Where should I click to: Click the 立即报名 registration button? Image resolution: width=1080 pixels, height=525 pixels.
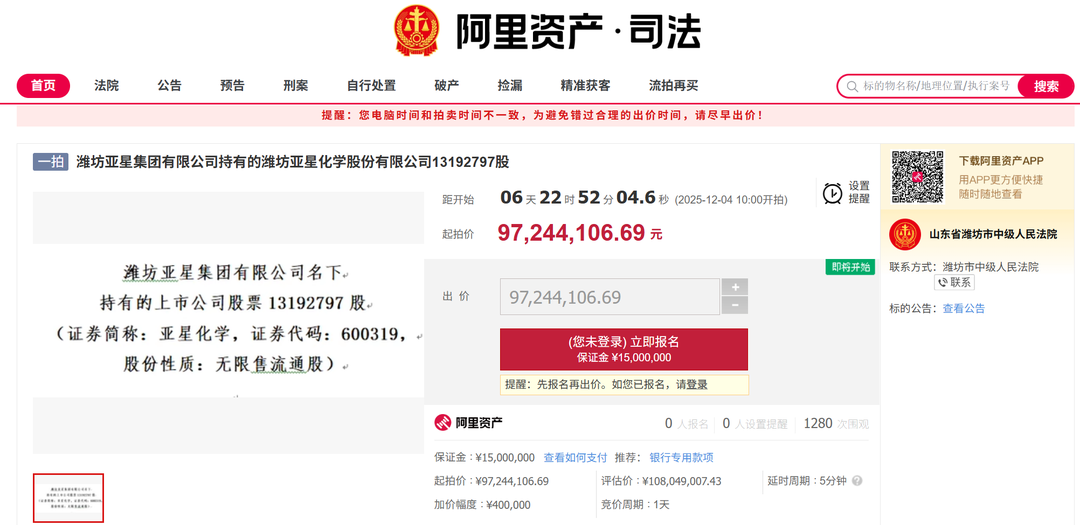point(623,349)
